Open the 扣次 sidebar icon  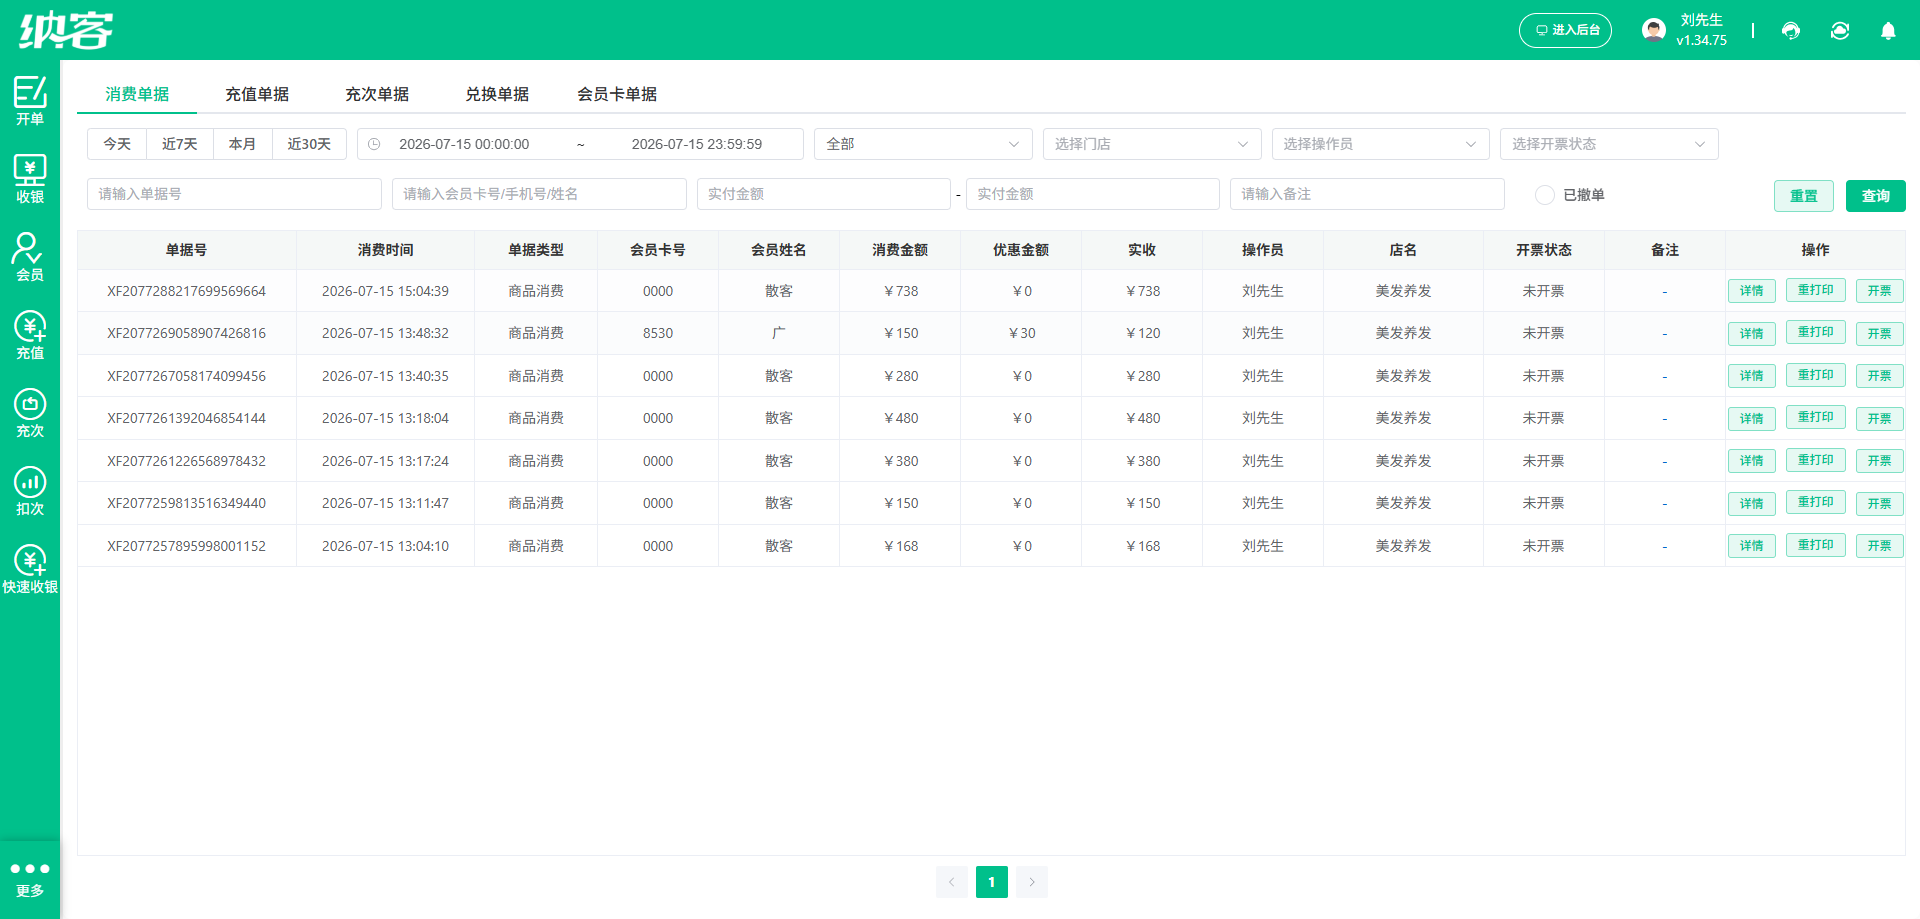(30, 490)
